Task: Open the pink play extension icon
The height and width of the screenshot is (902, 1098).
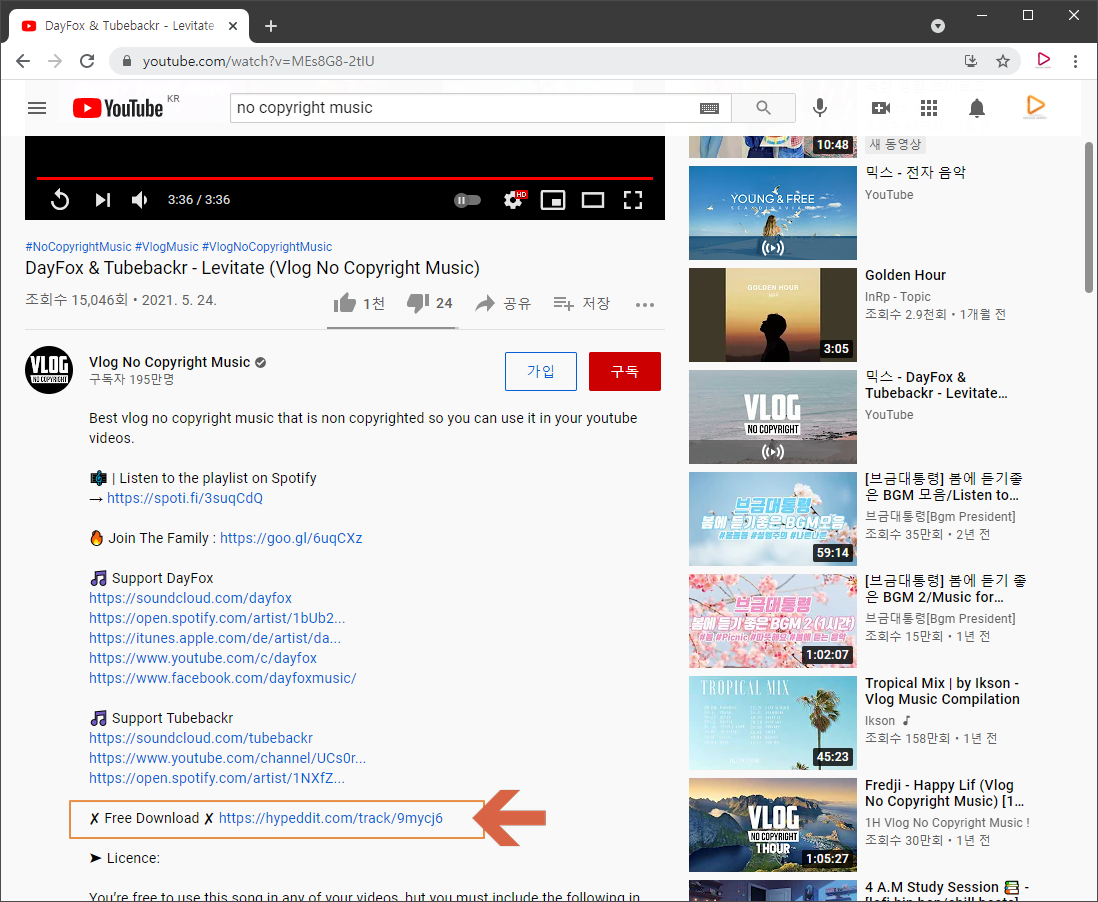Action: coord(1043,60)
